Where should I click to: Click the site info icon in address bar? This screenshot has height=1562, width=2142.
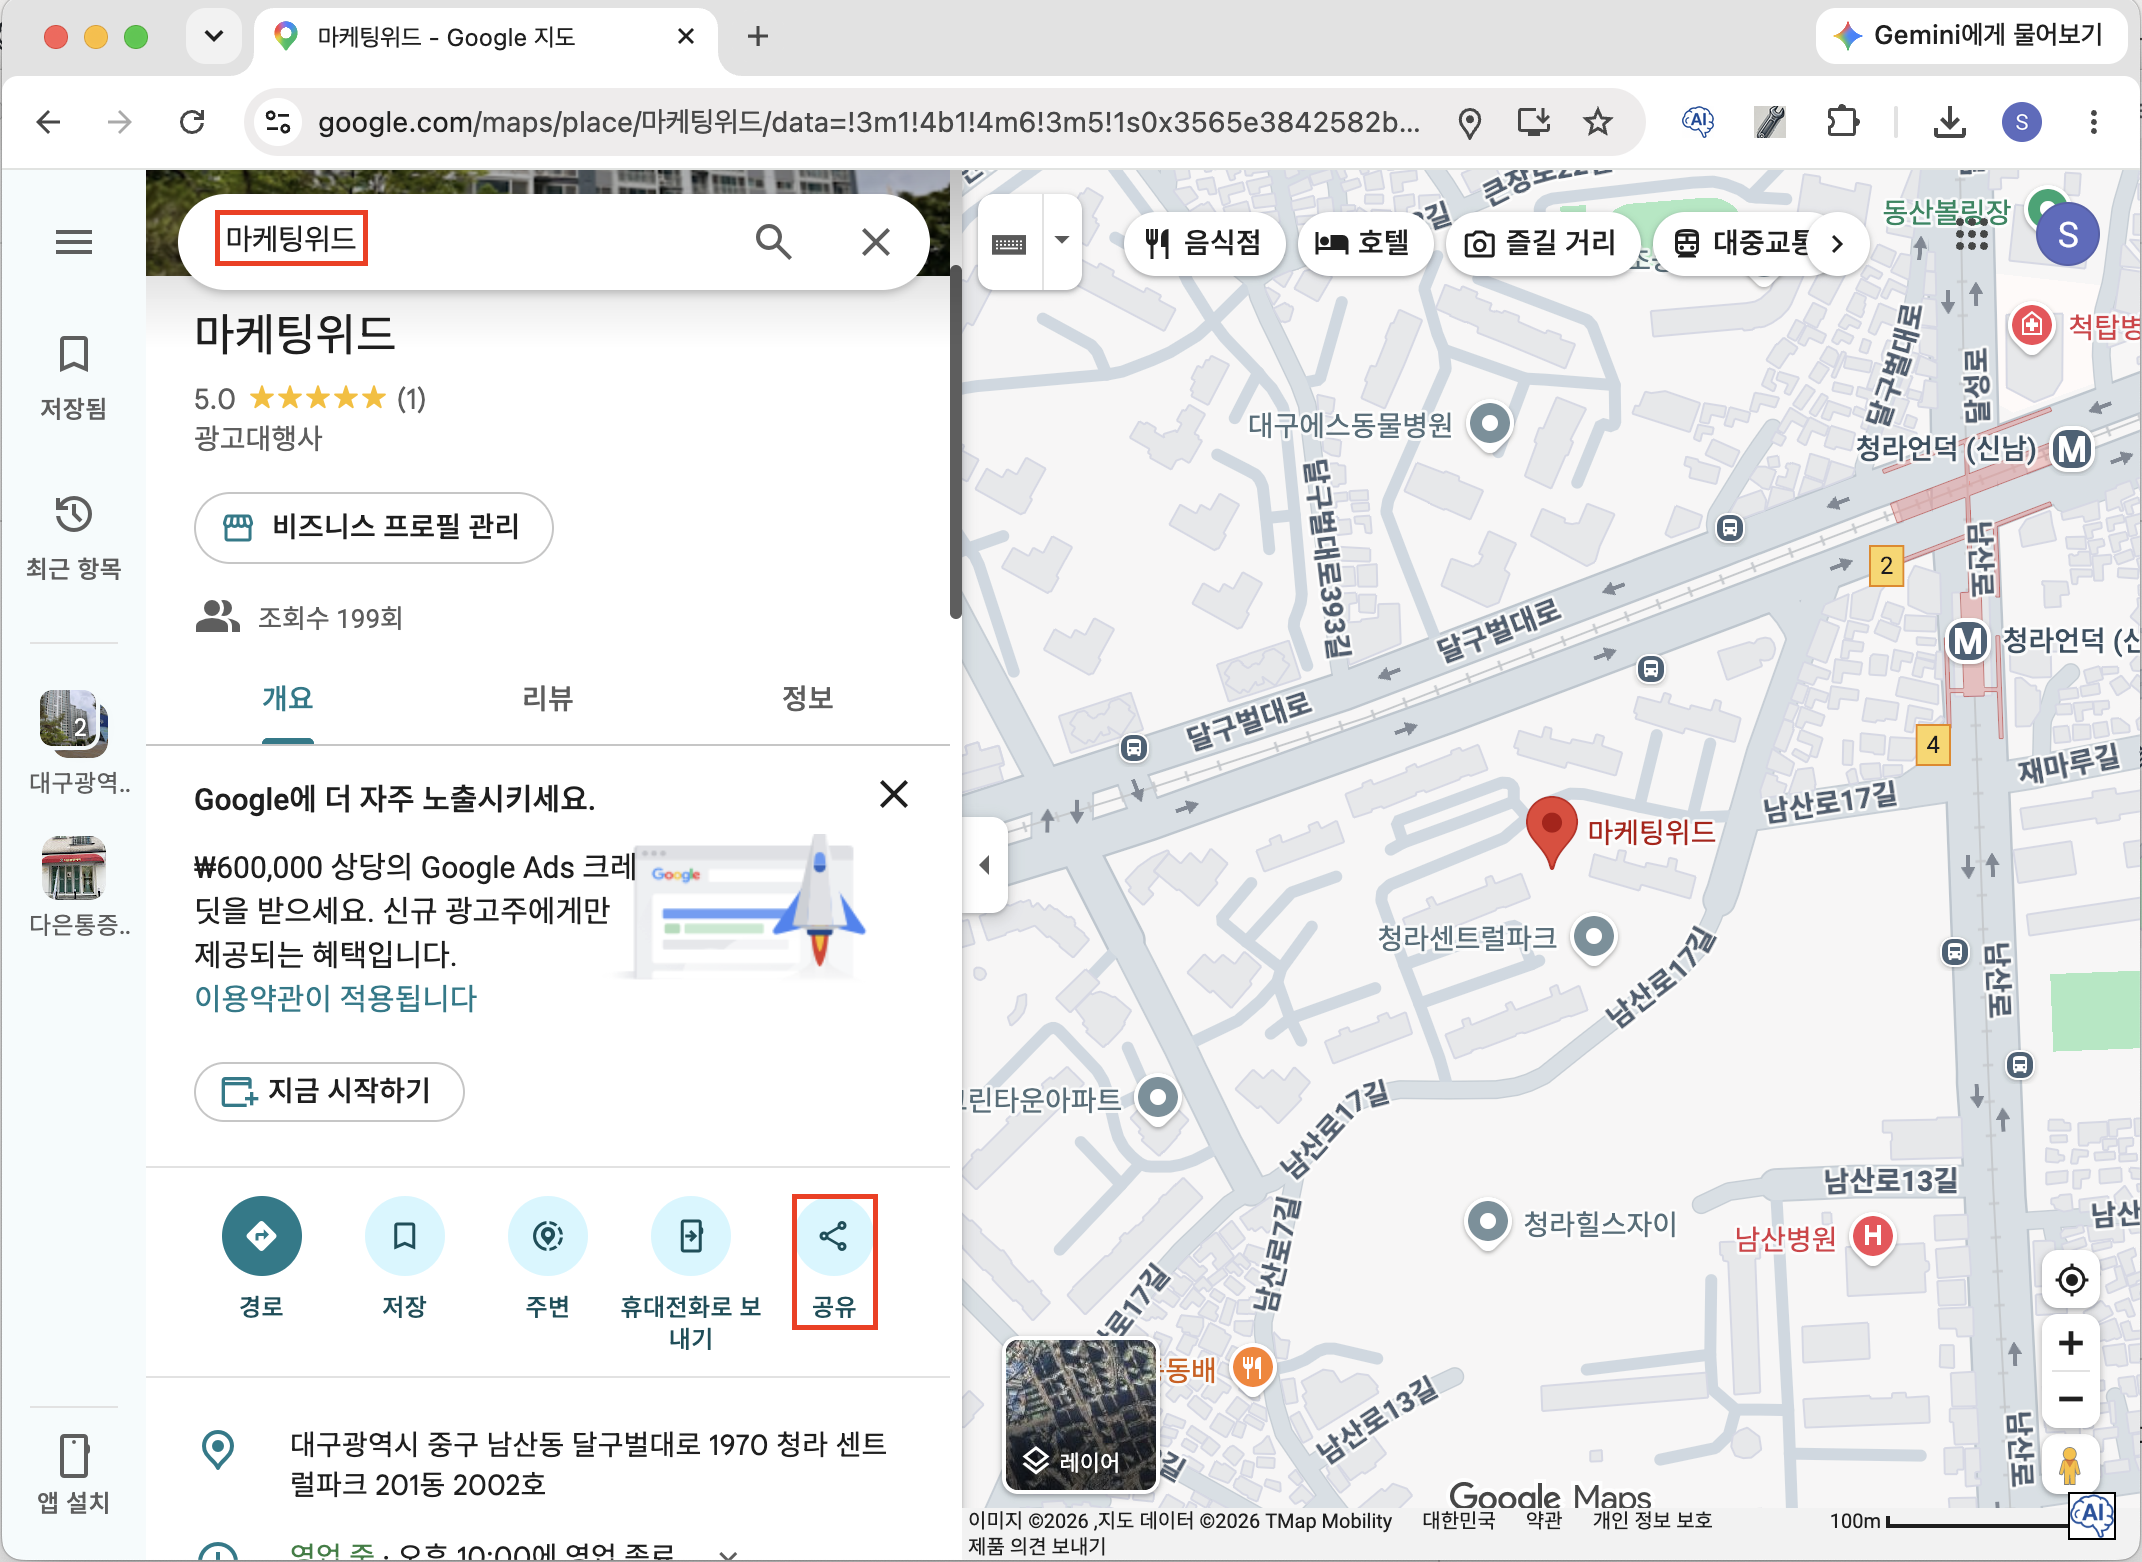click(277, 122)
